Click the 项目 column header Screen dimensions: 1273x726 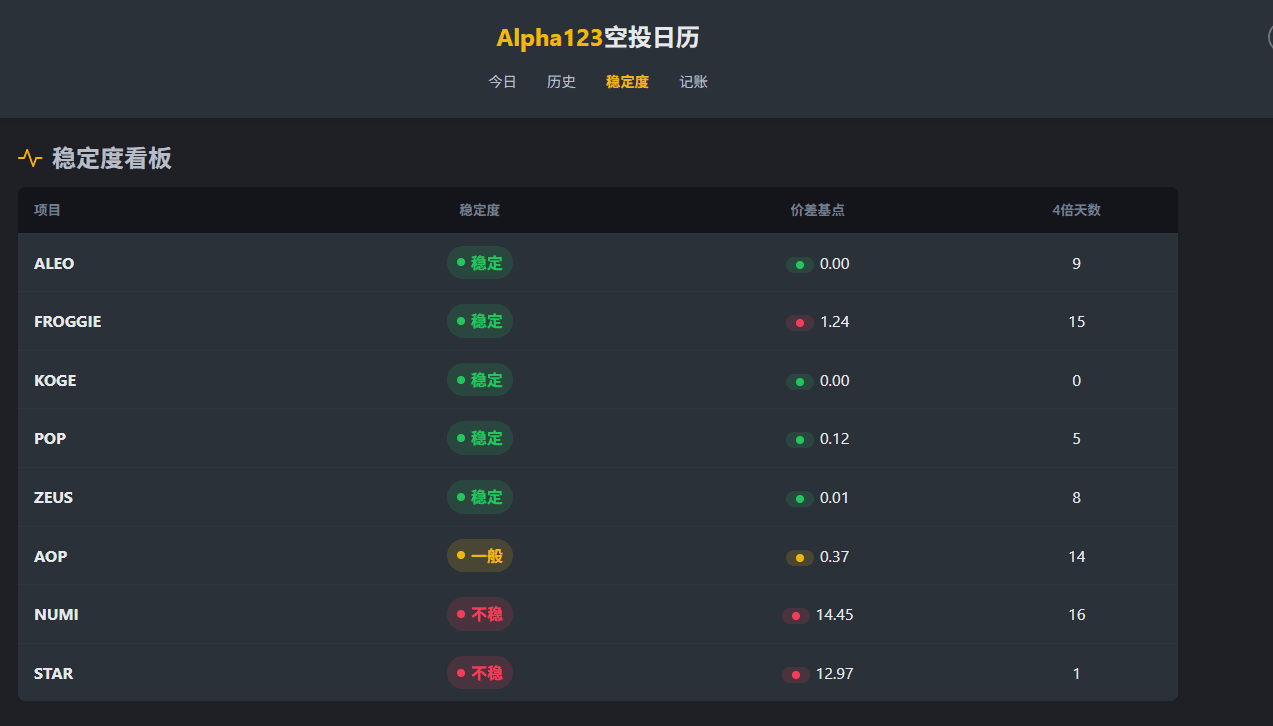pyautogui.click(x=47, y=210)
